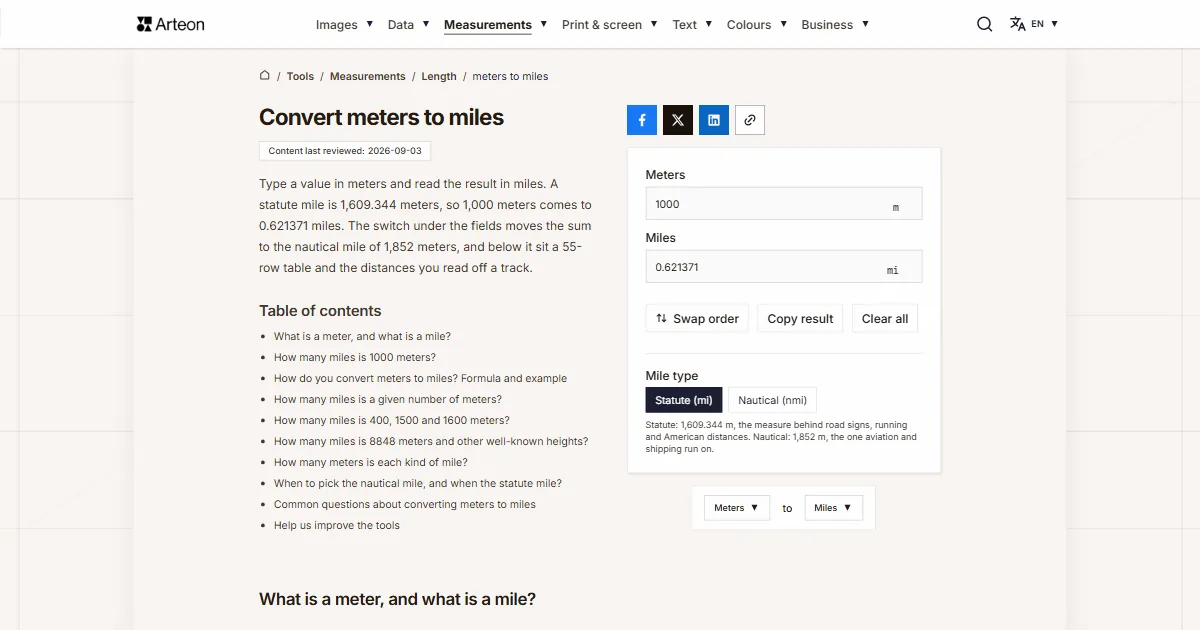Click 'meters to miles' breadcrumb text
1200x630 pixels.
tap(510, 76)
